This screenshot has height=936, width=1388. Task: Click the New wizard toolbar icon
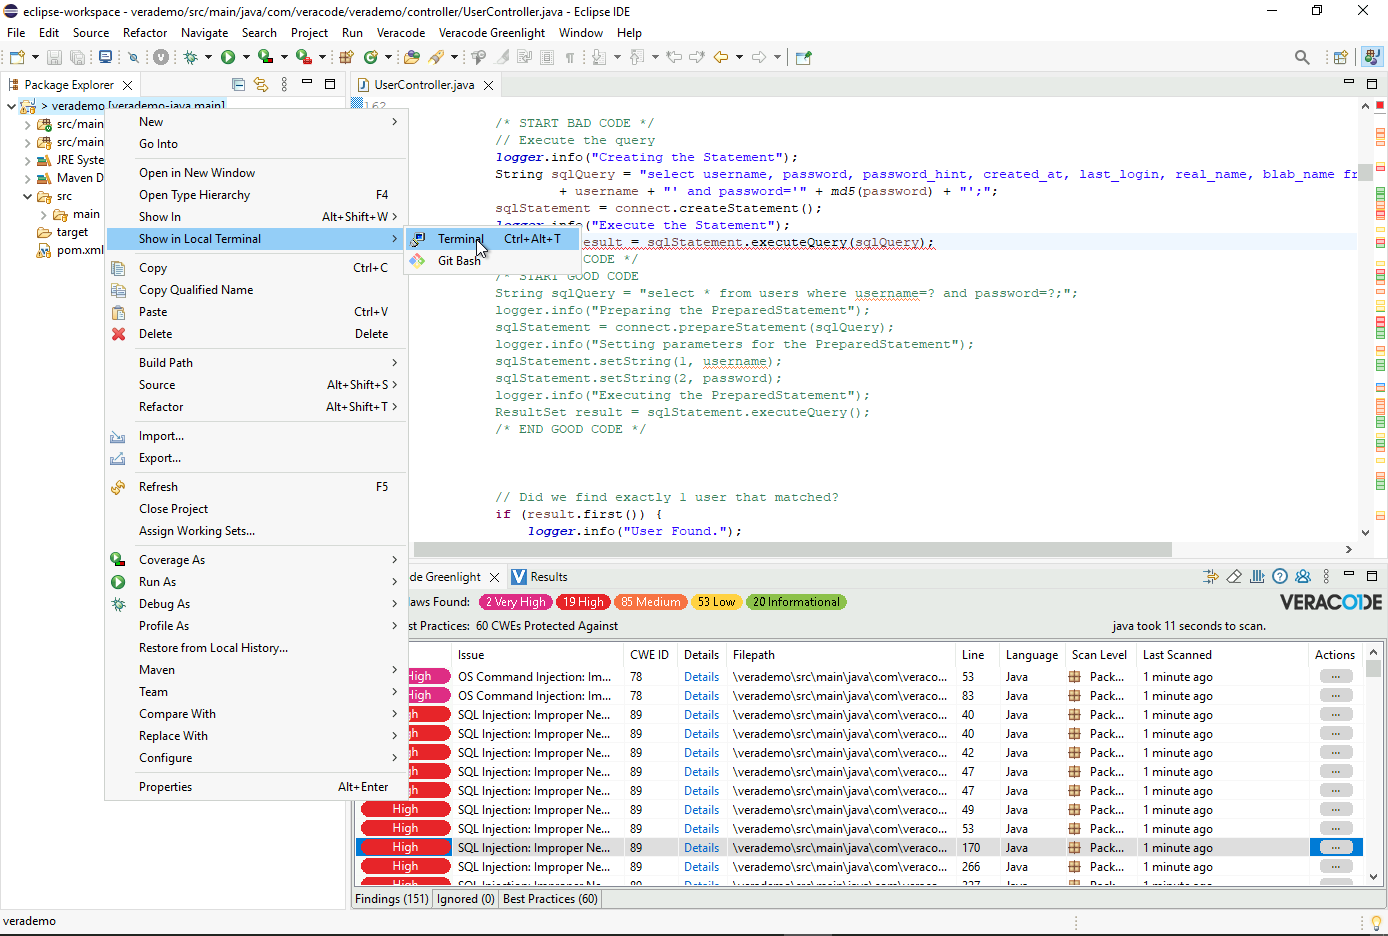pyautogui.click(x=17, y=57)
